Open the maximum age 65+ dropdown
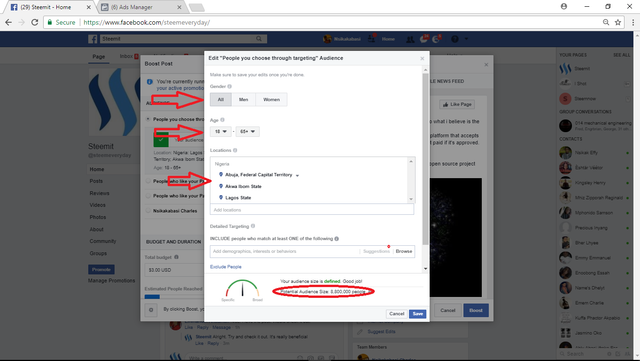Viewport: 640px width, 361px height. pyautogui.click(x=247, y=131)
